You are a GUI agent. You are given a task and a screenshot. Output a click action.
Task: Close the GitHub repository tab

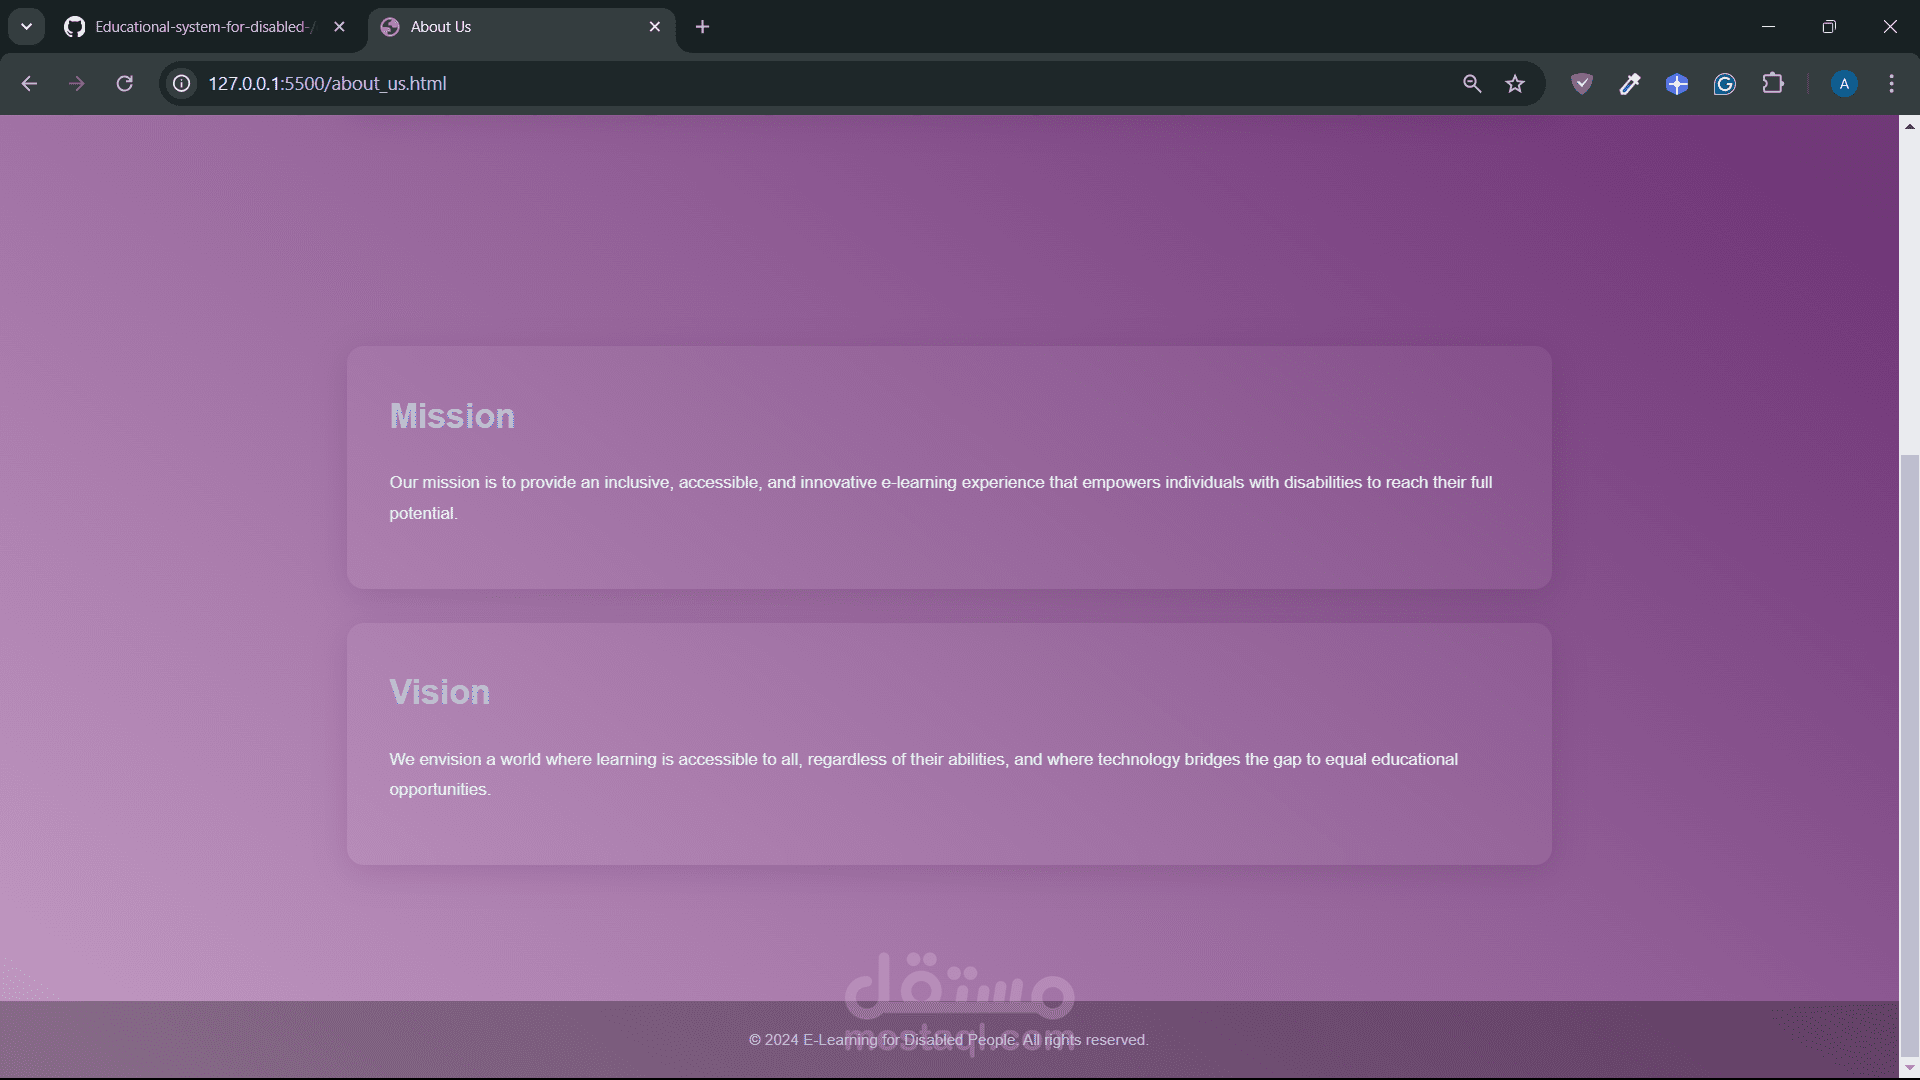pyautogui.click(x=339, y=27)
